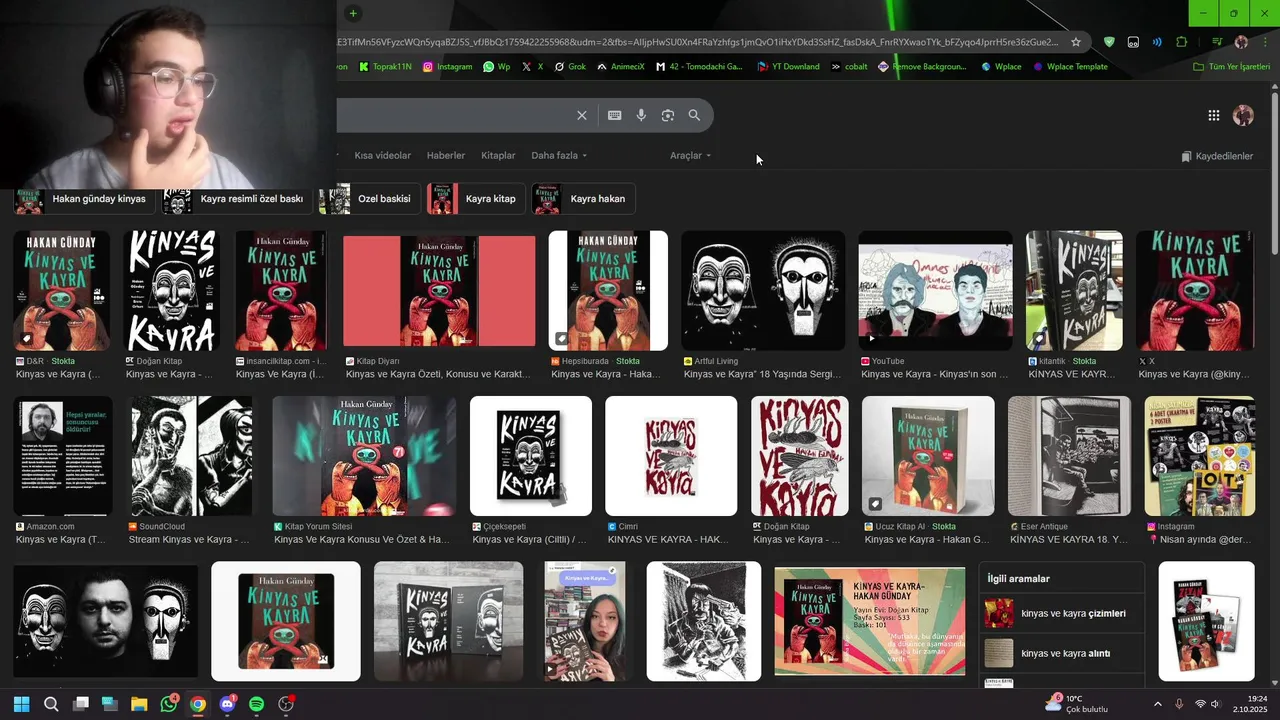Open Spotify from the taskbar

click(256, 704)
